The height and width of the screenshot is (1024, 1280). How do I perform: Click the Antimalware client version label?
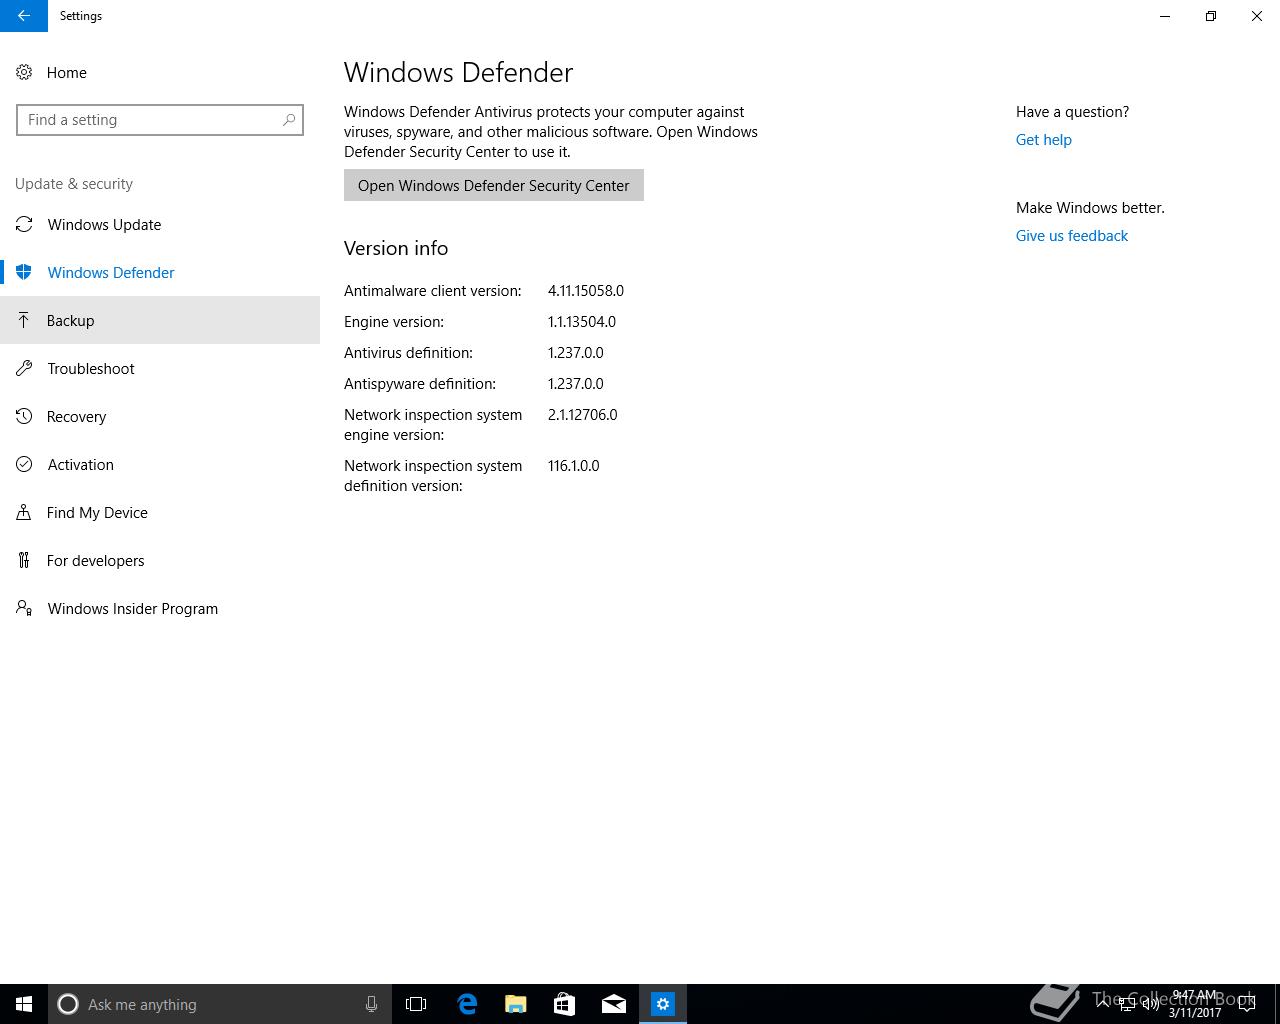pyautogui.click(x=433, y=291)
